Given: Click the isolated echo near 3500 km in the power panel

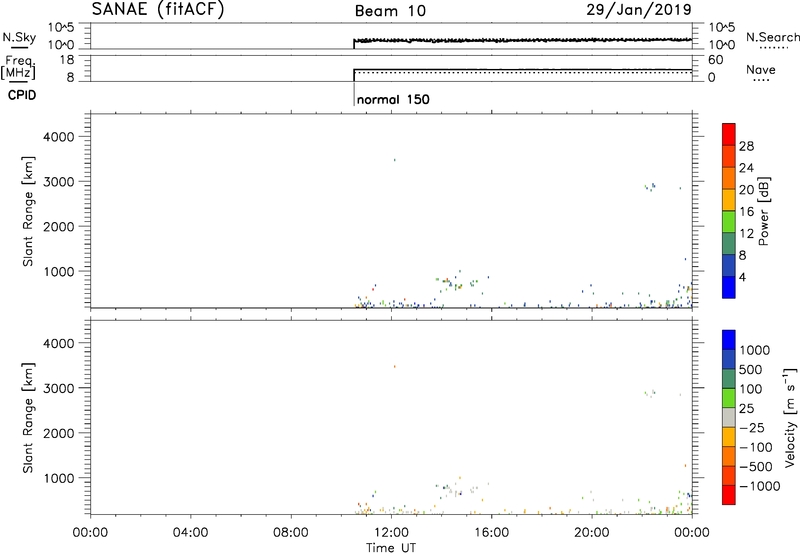Looking at the screenshot, I should 394,160.
